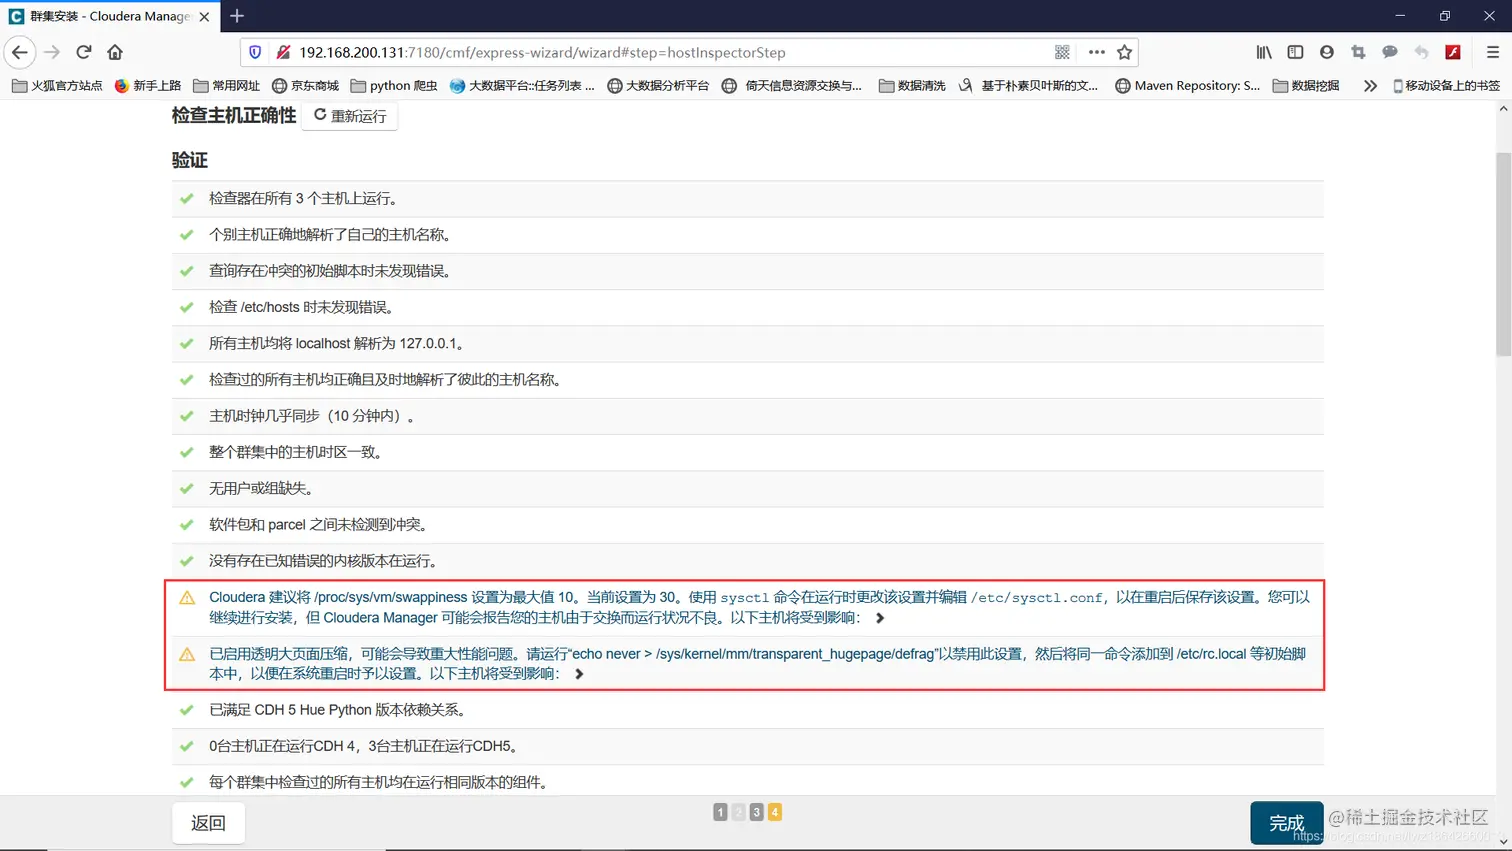1512x851 pixels.
Task: Expand affected hosts for swappiness warning
Action: tap(880, 618)
